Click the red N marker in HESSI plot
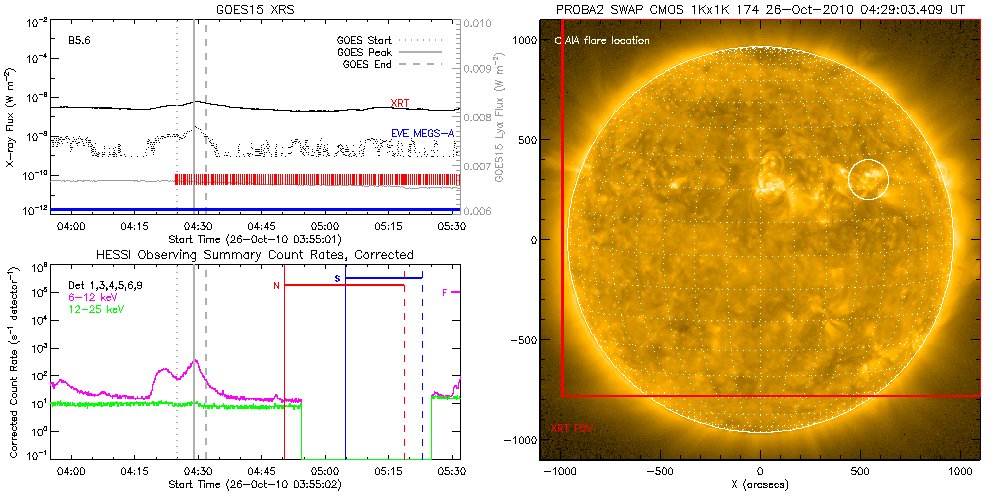Screen dimensions: 1000x500 point(276,287)
